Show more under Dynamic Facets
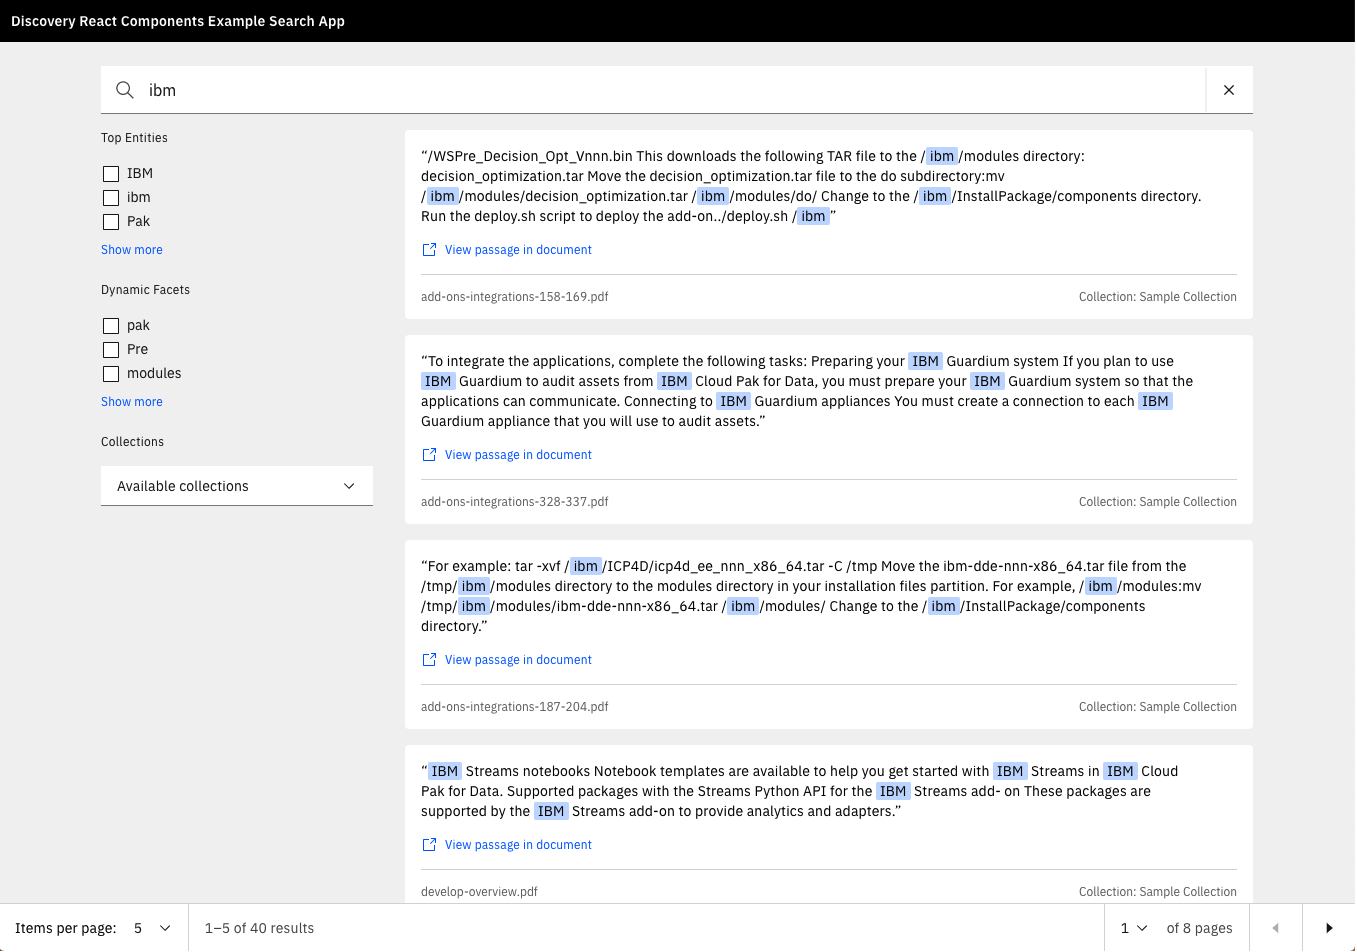This screenshot has height=952, width=1357. click(132, 402)
